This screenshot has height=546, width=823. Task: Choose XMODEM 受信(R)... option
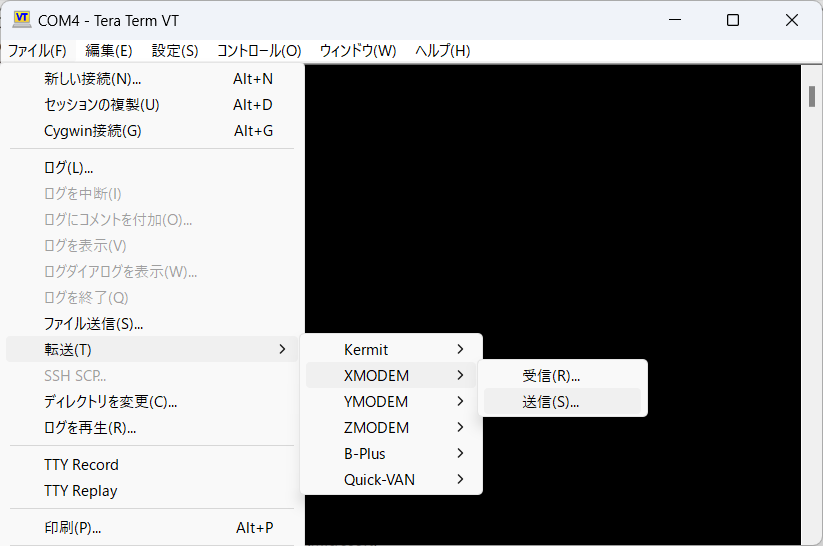click(x=563, y=376)
